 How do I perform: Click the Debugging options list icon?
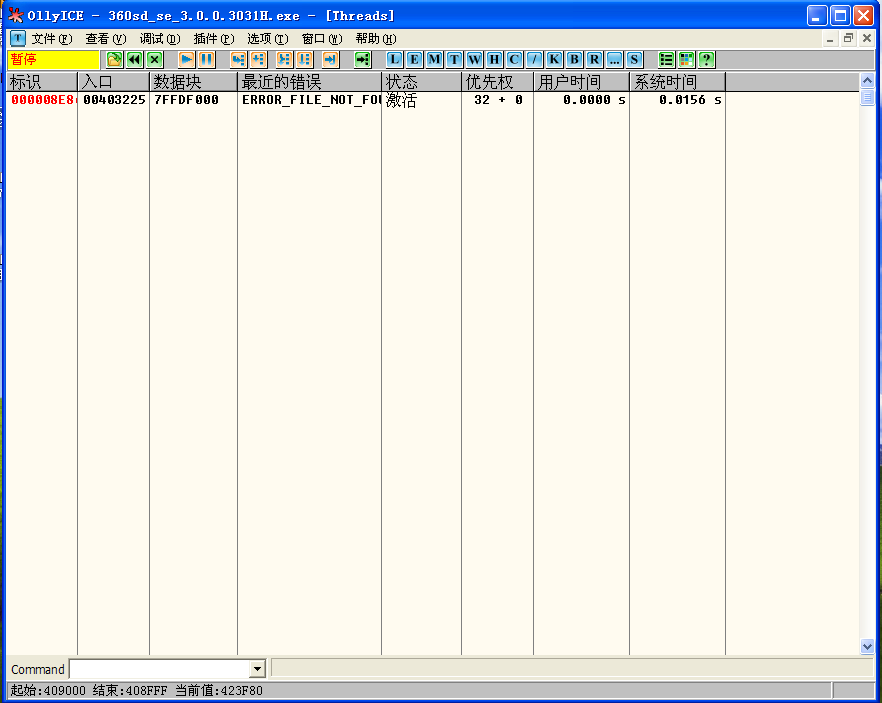coord(666,60)
